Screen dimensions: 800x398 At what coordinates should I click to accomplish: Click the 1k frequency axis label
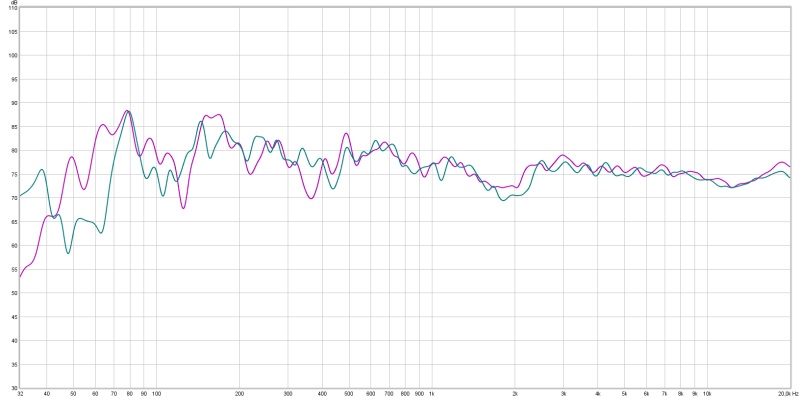coord(432,394)
